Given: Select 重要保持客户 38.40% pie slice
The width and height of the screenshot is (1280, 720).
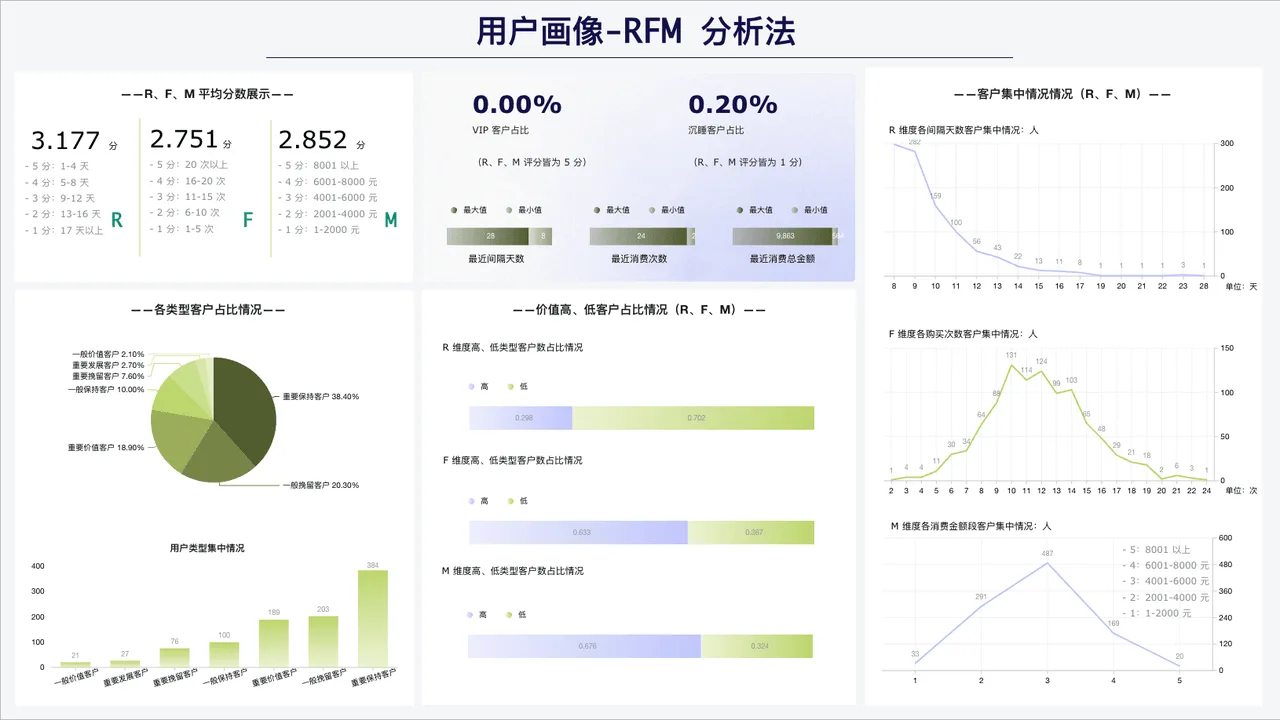Looking at the screenshot, I should click(245, 403).
